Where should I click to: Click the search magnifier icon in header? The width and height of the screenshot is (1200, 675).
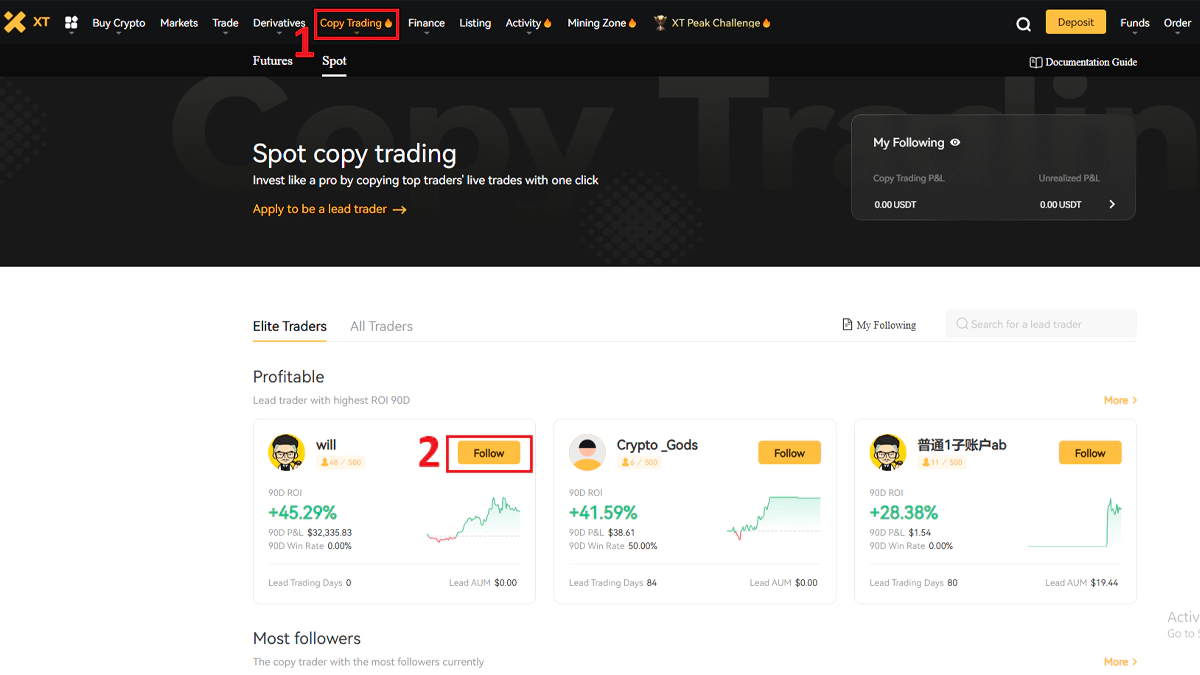click(x=1023, y=24)
